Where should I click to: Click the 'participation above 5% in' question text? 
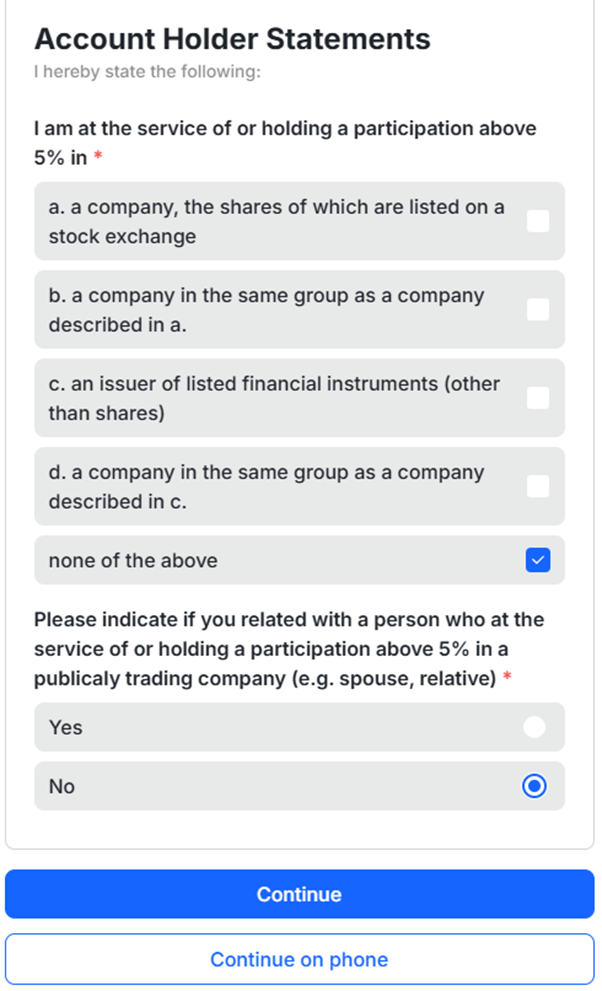(x=285, y=129)
